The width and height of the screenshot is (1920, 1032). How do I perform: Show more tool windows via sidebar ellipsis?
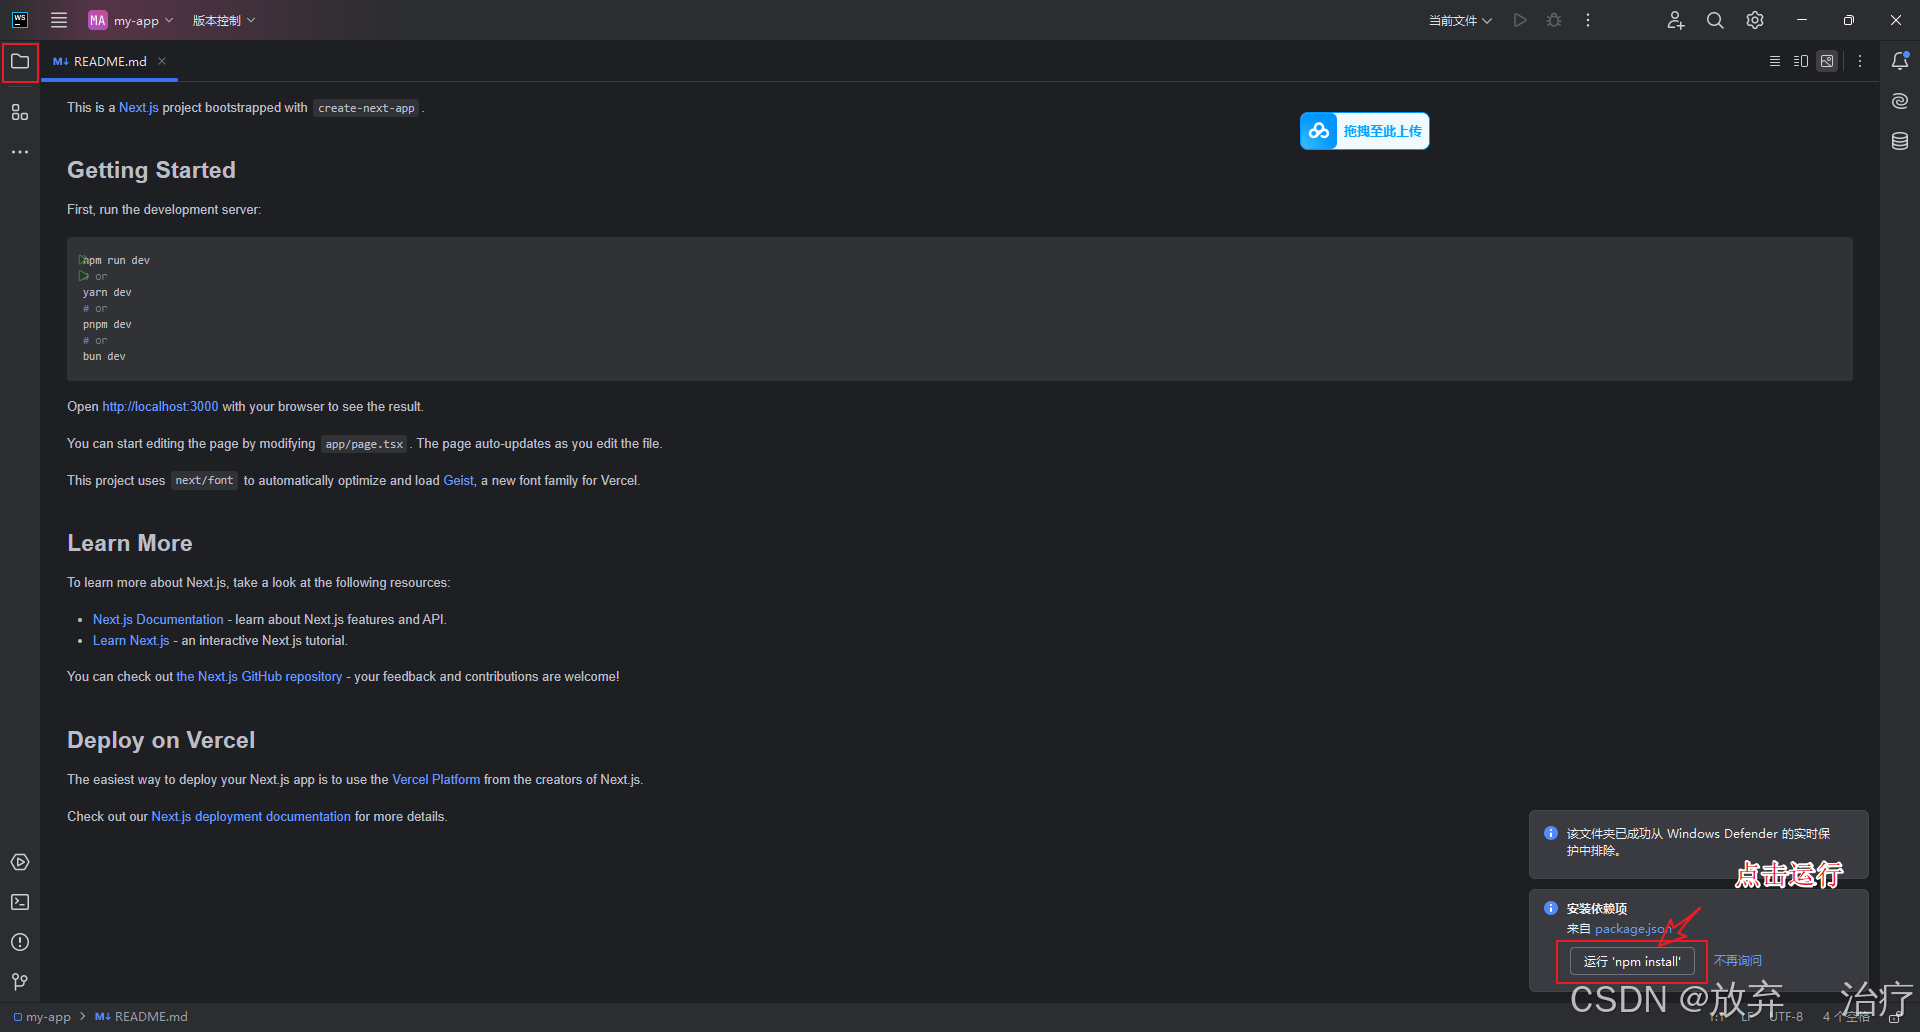coord(20,152)
